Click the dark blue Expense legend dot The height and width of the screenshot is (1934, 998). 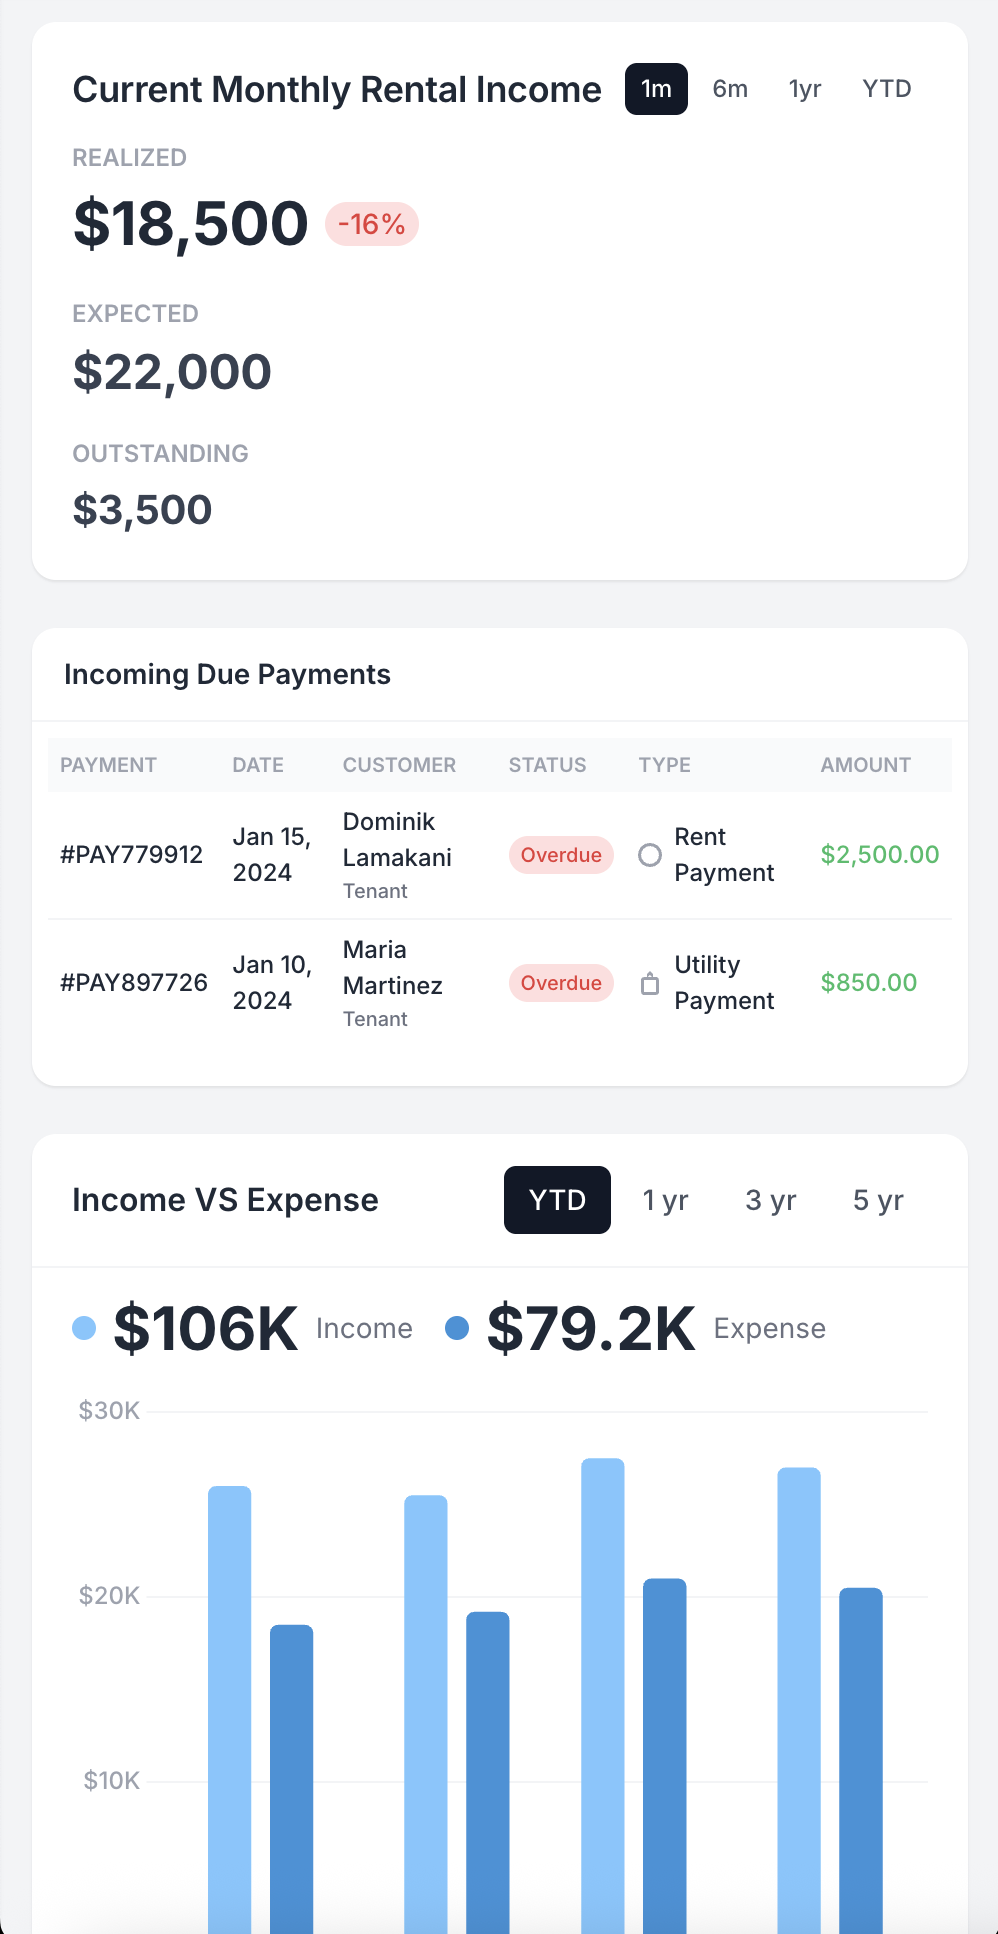pos(458,1328)
